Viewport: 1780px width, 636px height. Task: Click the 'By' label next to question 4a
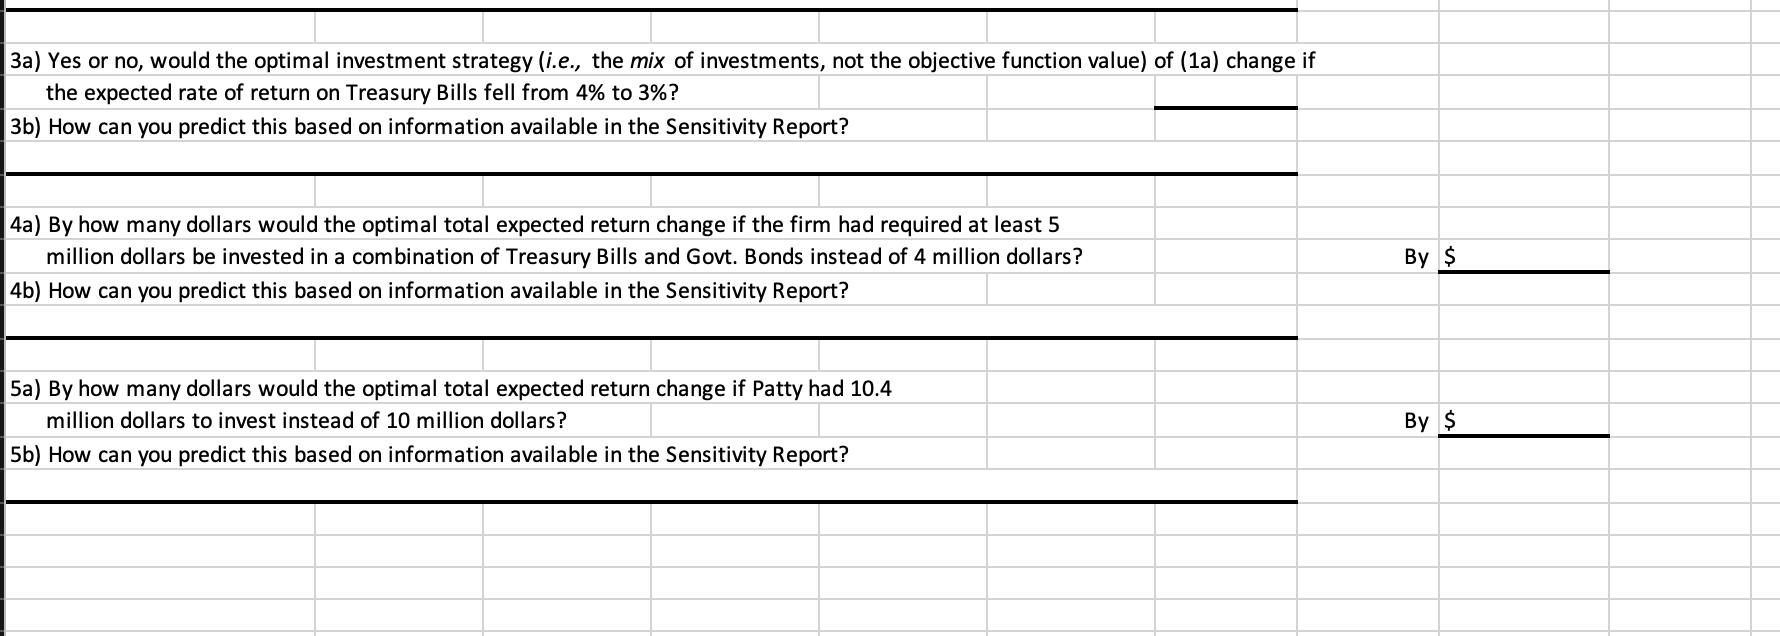pyautogui.click(x=1416, y=257)
